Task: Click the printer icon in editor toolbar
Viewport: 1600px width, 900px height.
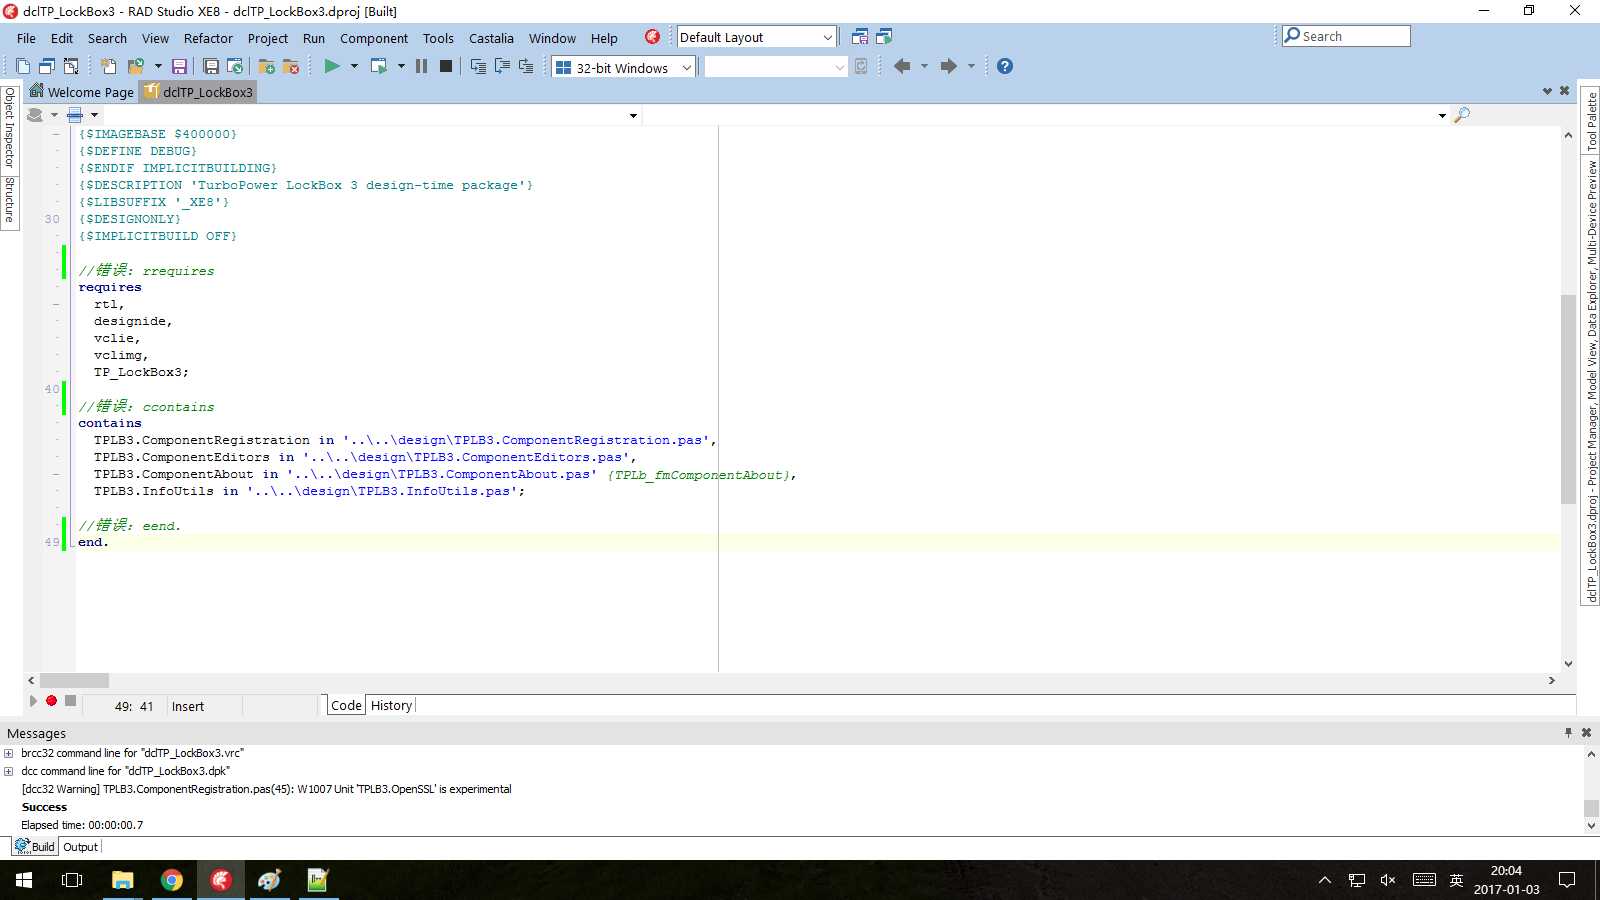Action: click(x=75, y=115)
